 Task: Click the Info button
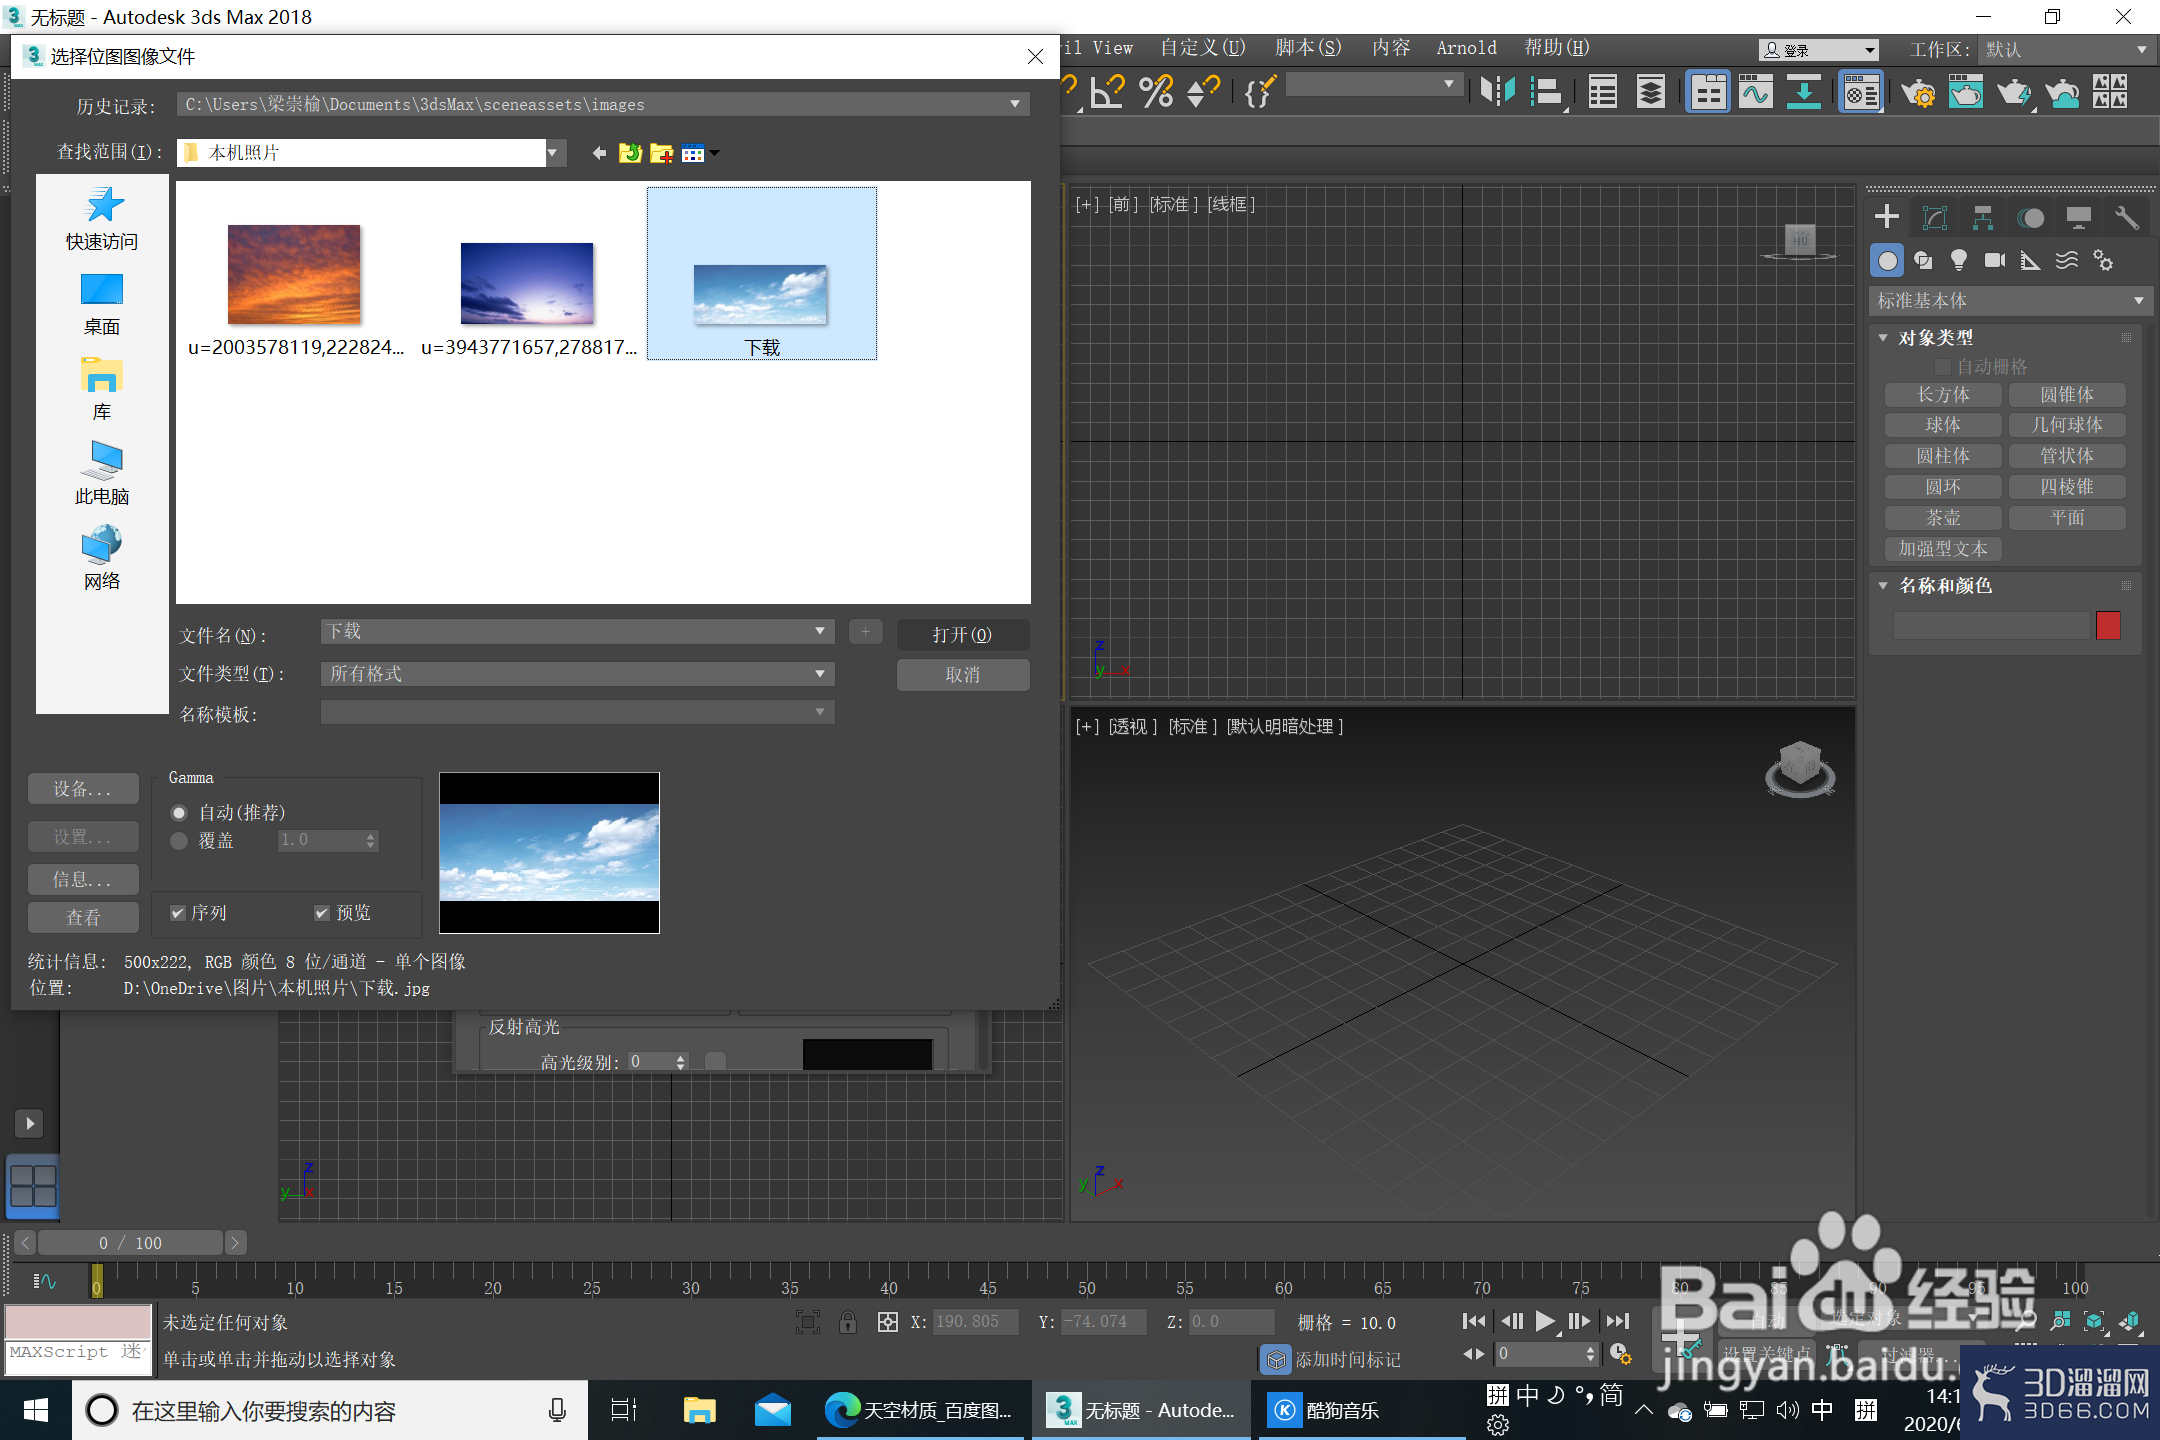click(83, 880)
